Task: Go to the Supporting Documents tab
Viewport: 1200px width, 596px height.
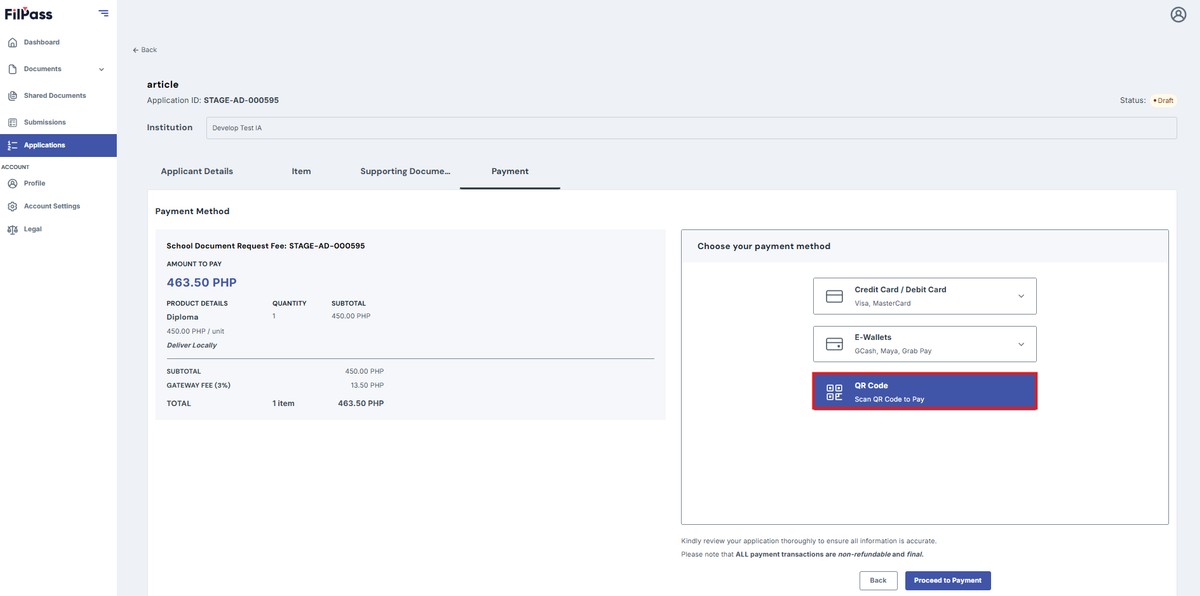Action: [x=406, y=171]
